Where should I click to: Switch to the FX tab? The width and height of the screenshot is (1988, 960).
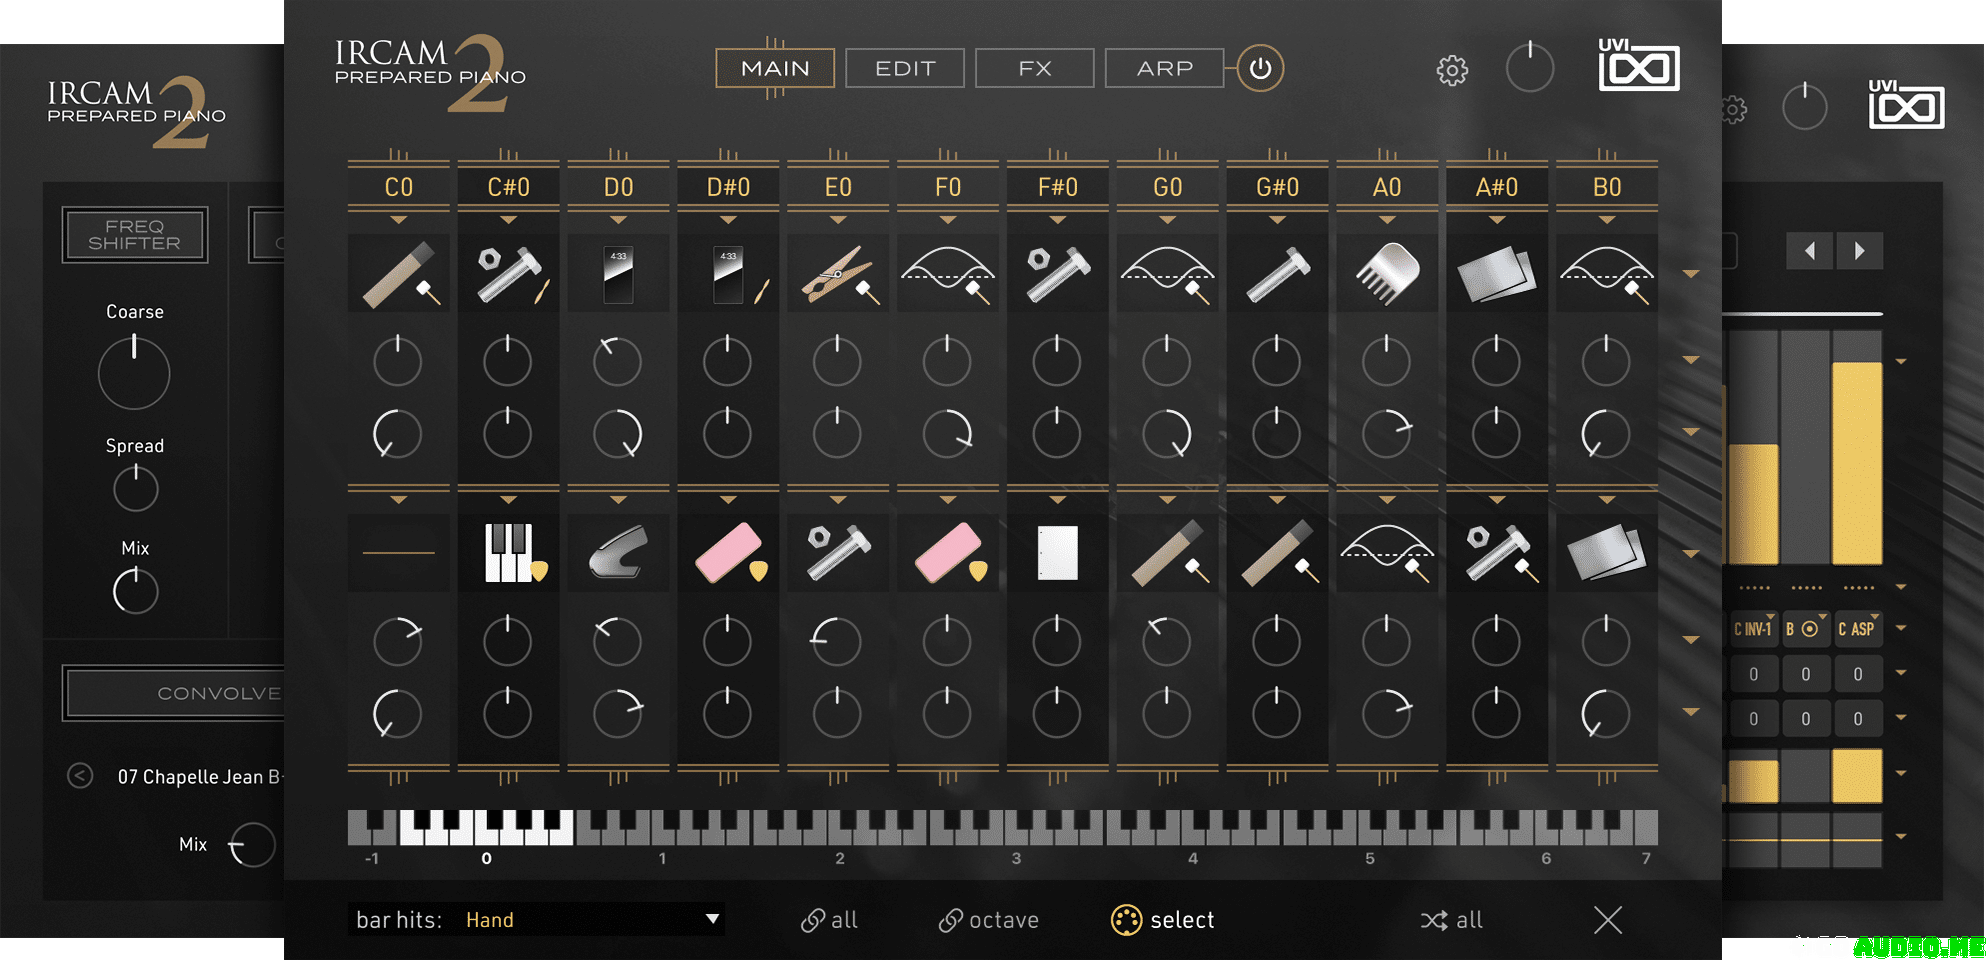1035,68
